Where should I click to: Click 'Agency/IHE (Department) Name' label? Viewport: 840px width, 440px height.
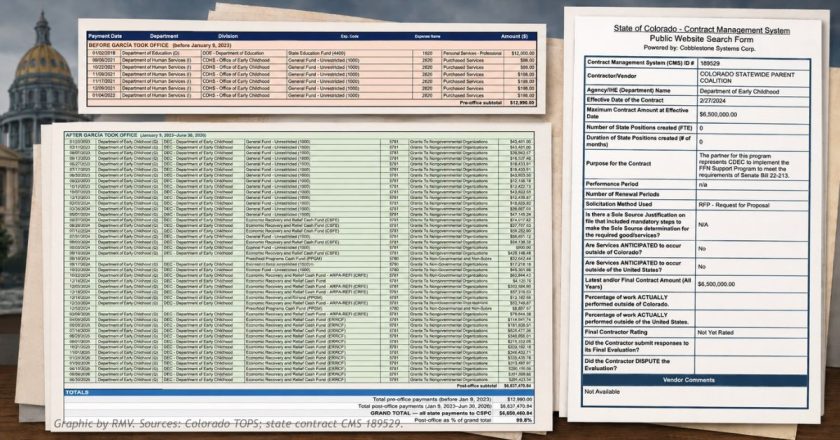[x=628, y=90]
